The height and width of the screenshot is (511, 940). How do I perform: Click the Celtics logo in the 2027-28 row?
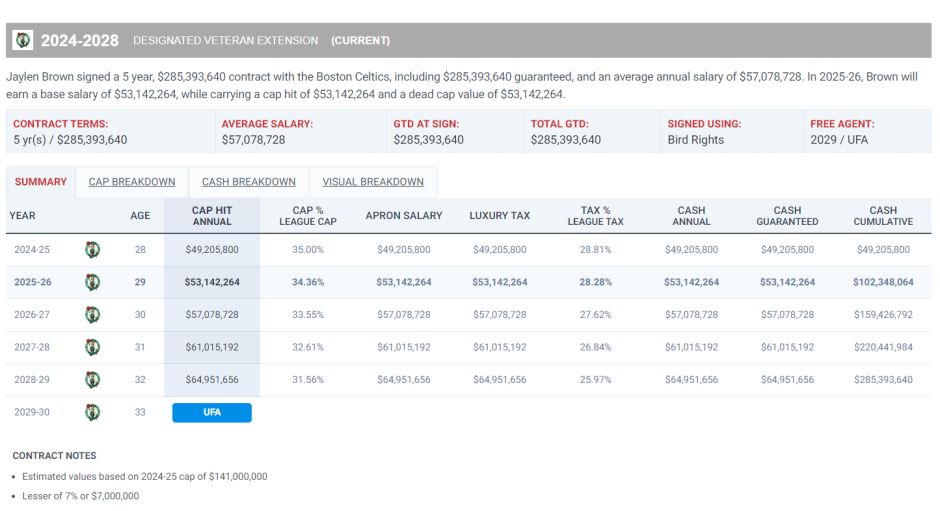(x=92, y=347)
